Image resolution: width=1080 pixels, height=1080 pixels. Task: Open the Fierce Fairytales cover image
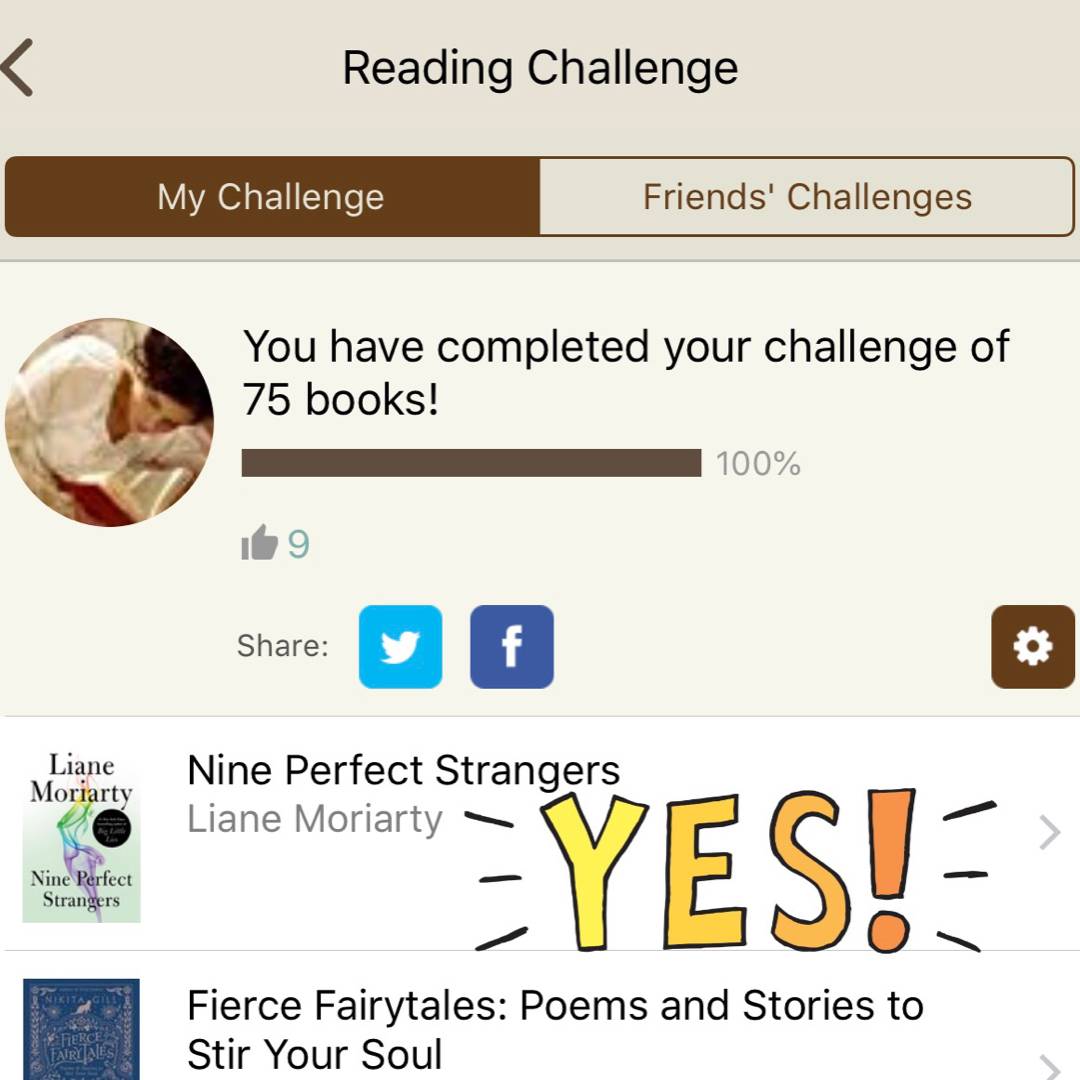(x=81, y=1030)
